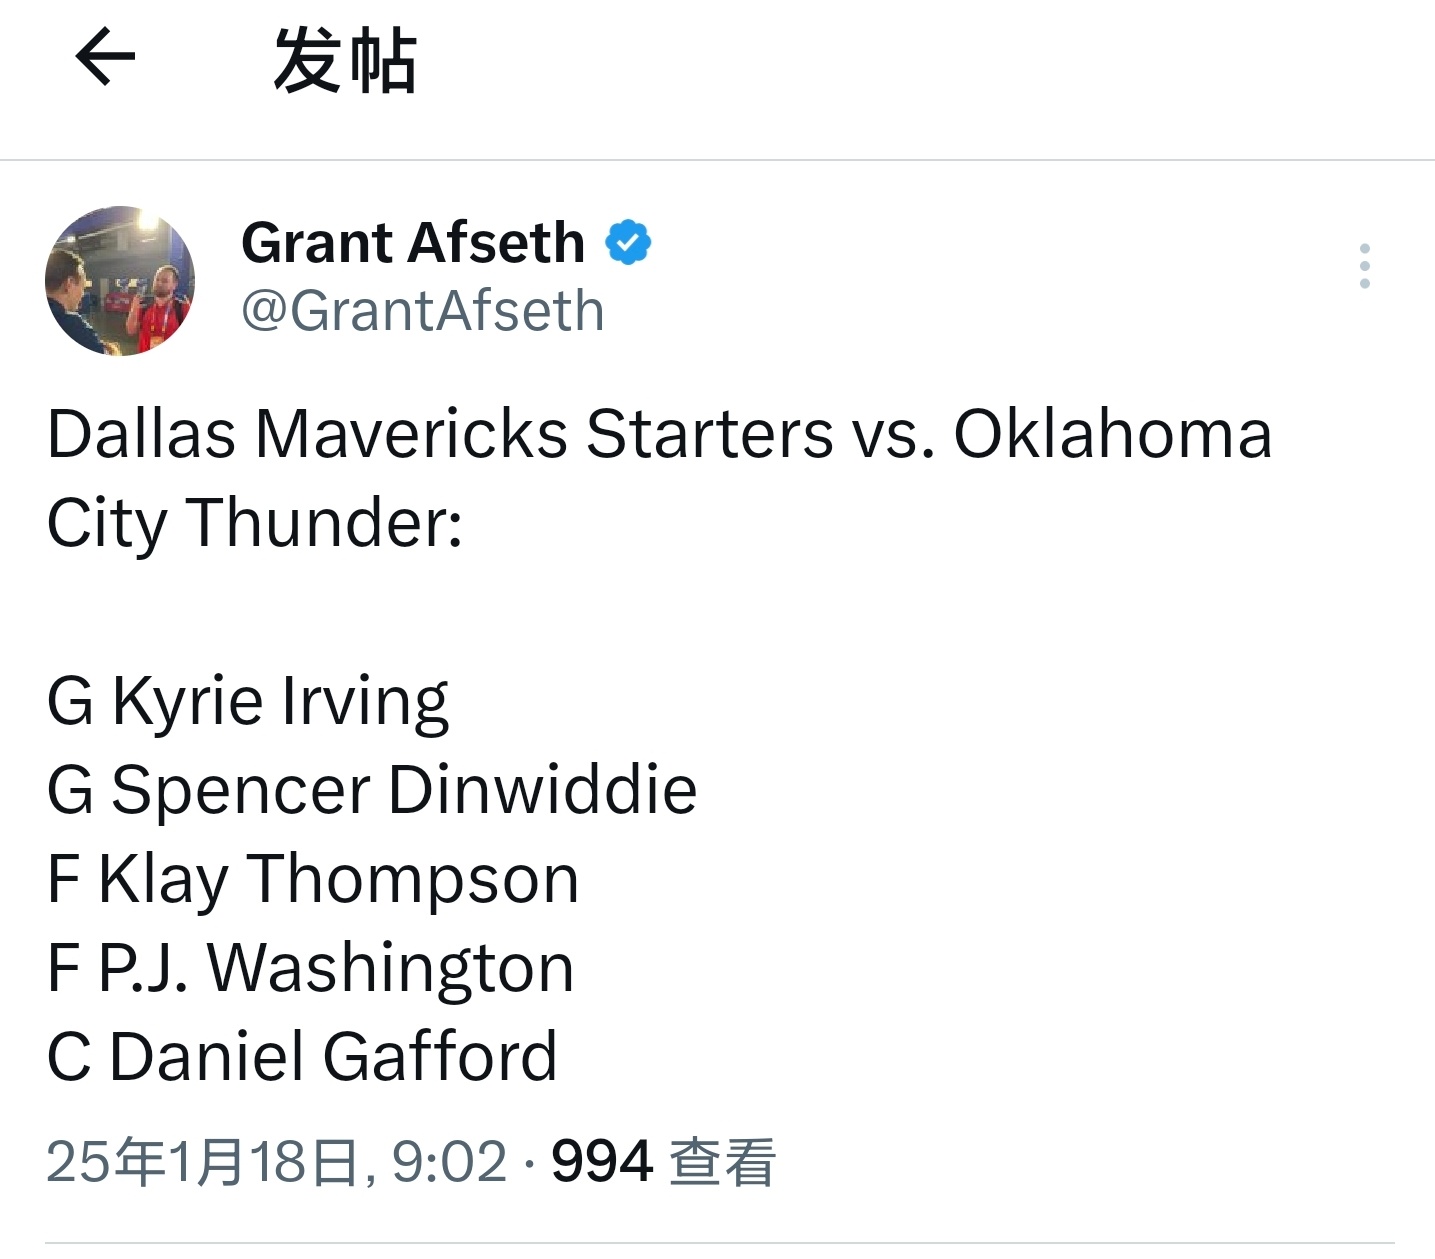Go back using the left arrow
This screenshot has height=1259, width=1435.
tap(105, 57)
